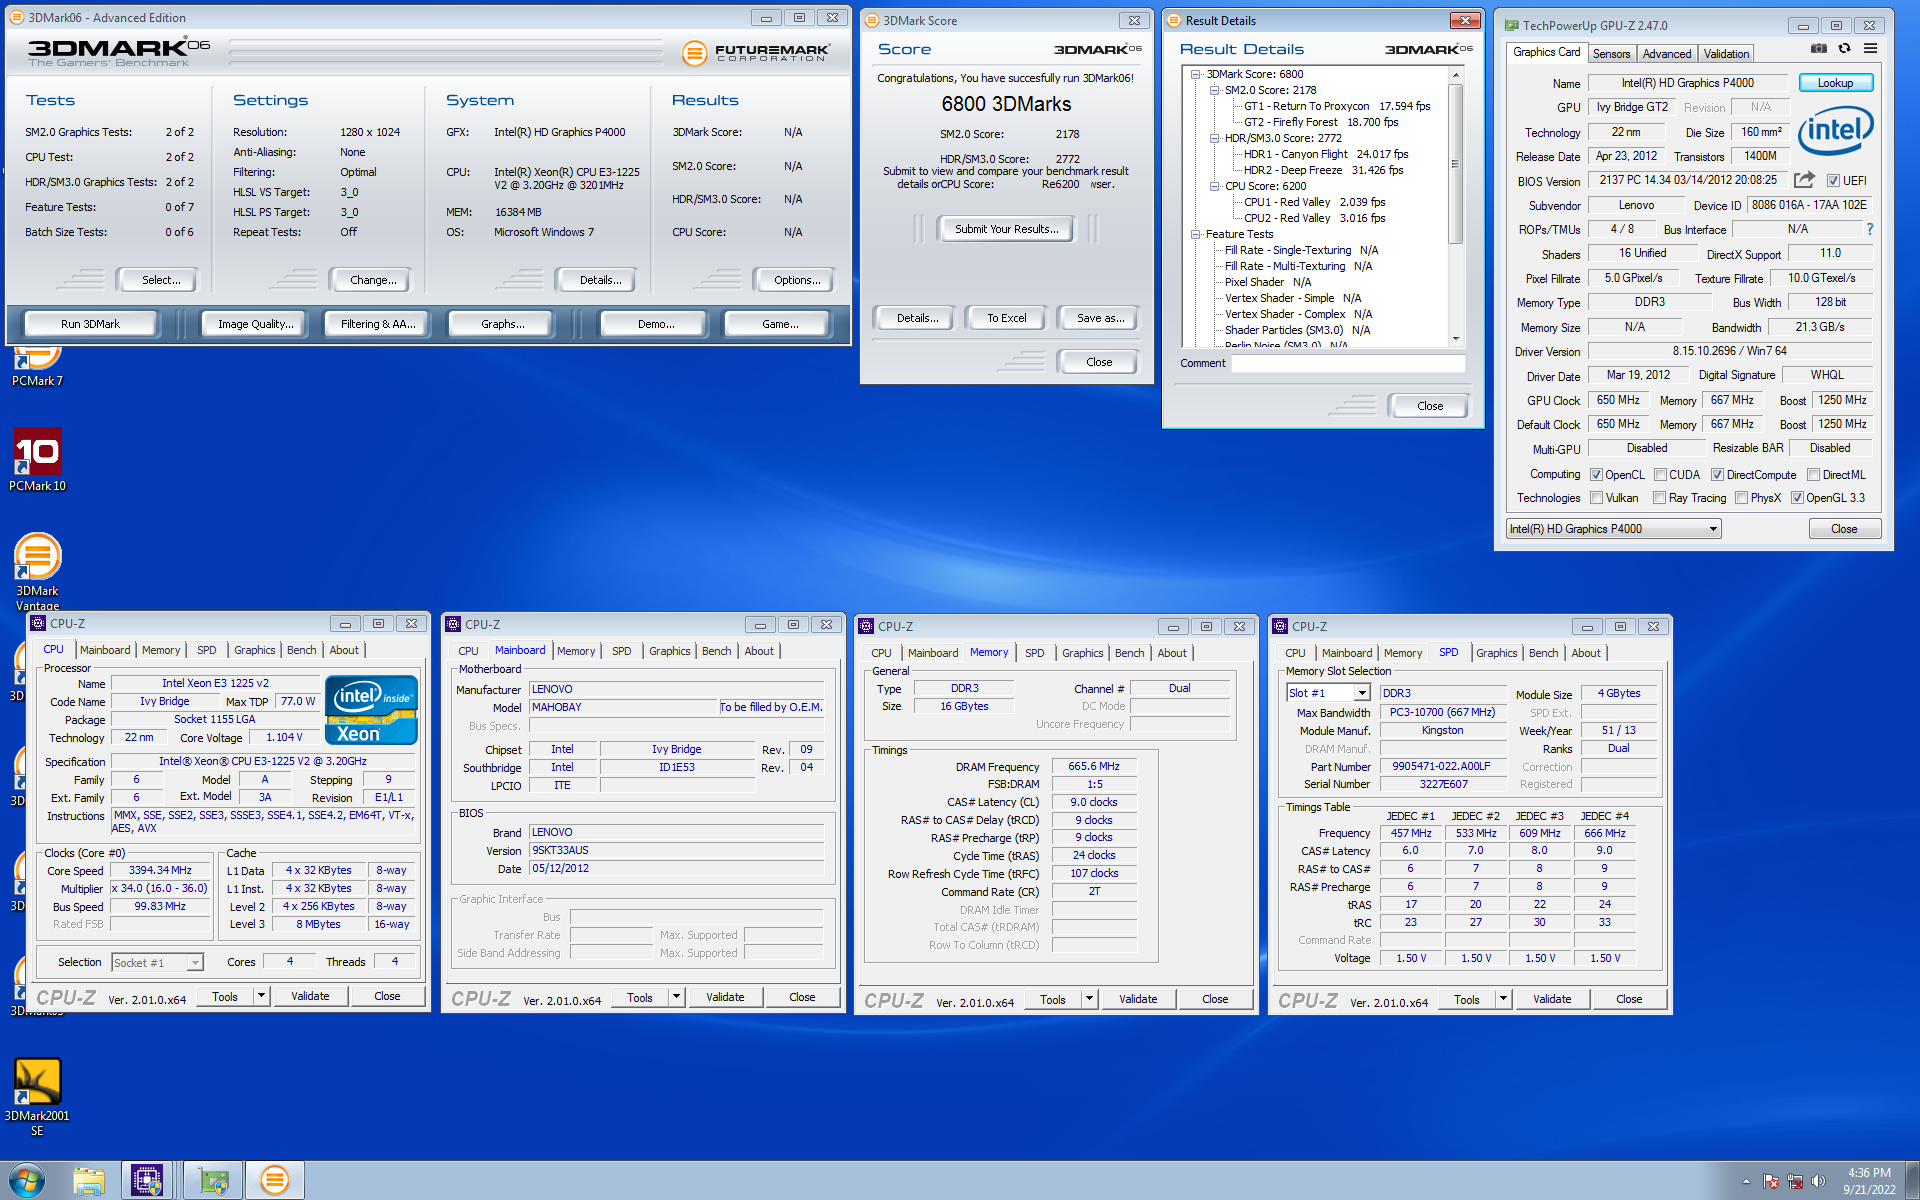
Task: Click the Result Details scroll up arrow
Action: 1455,75
